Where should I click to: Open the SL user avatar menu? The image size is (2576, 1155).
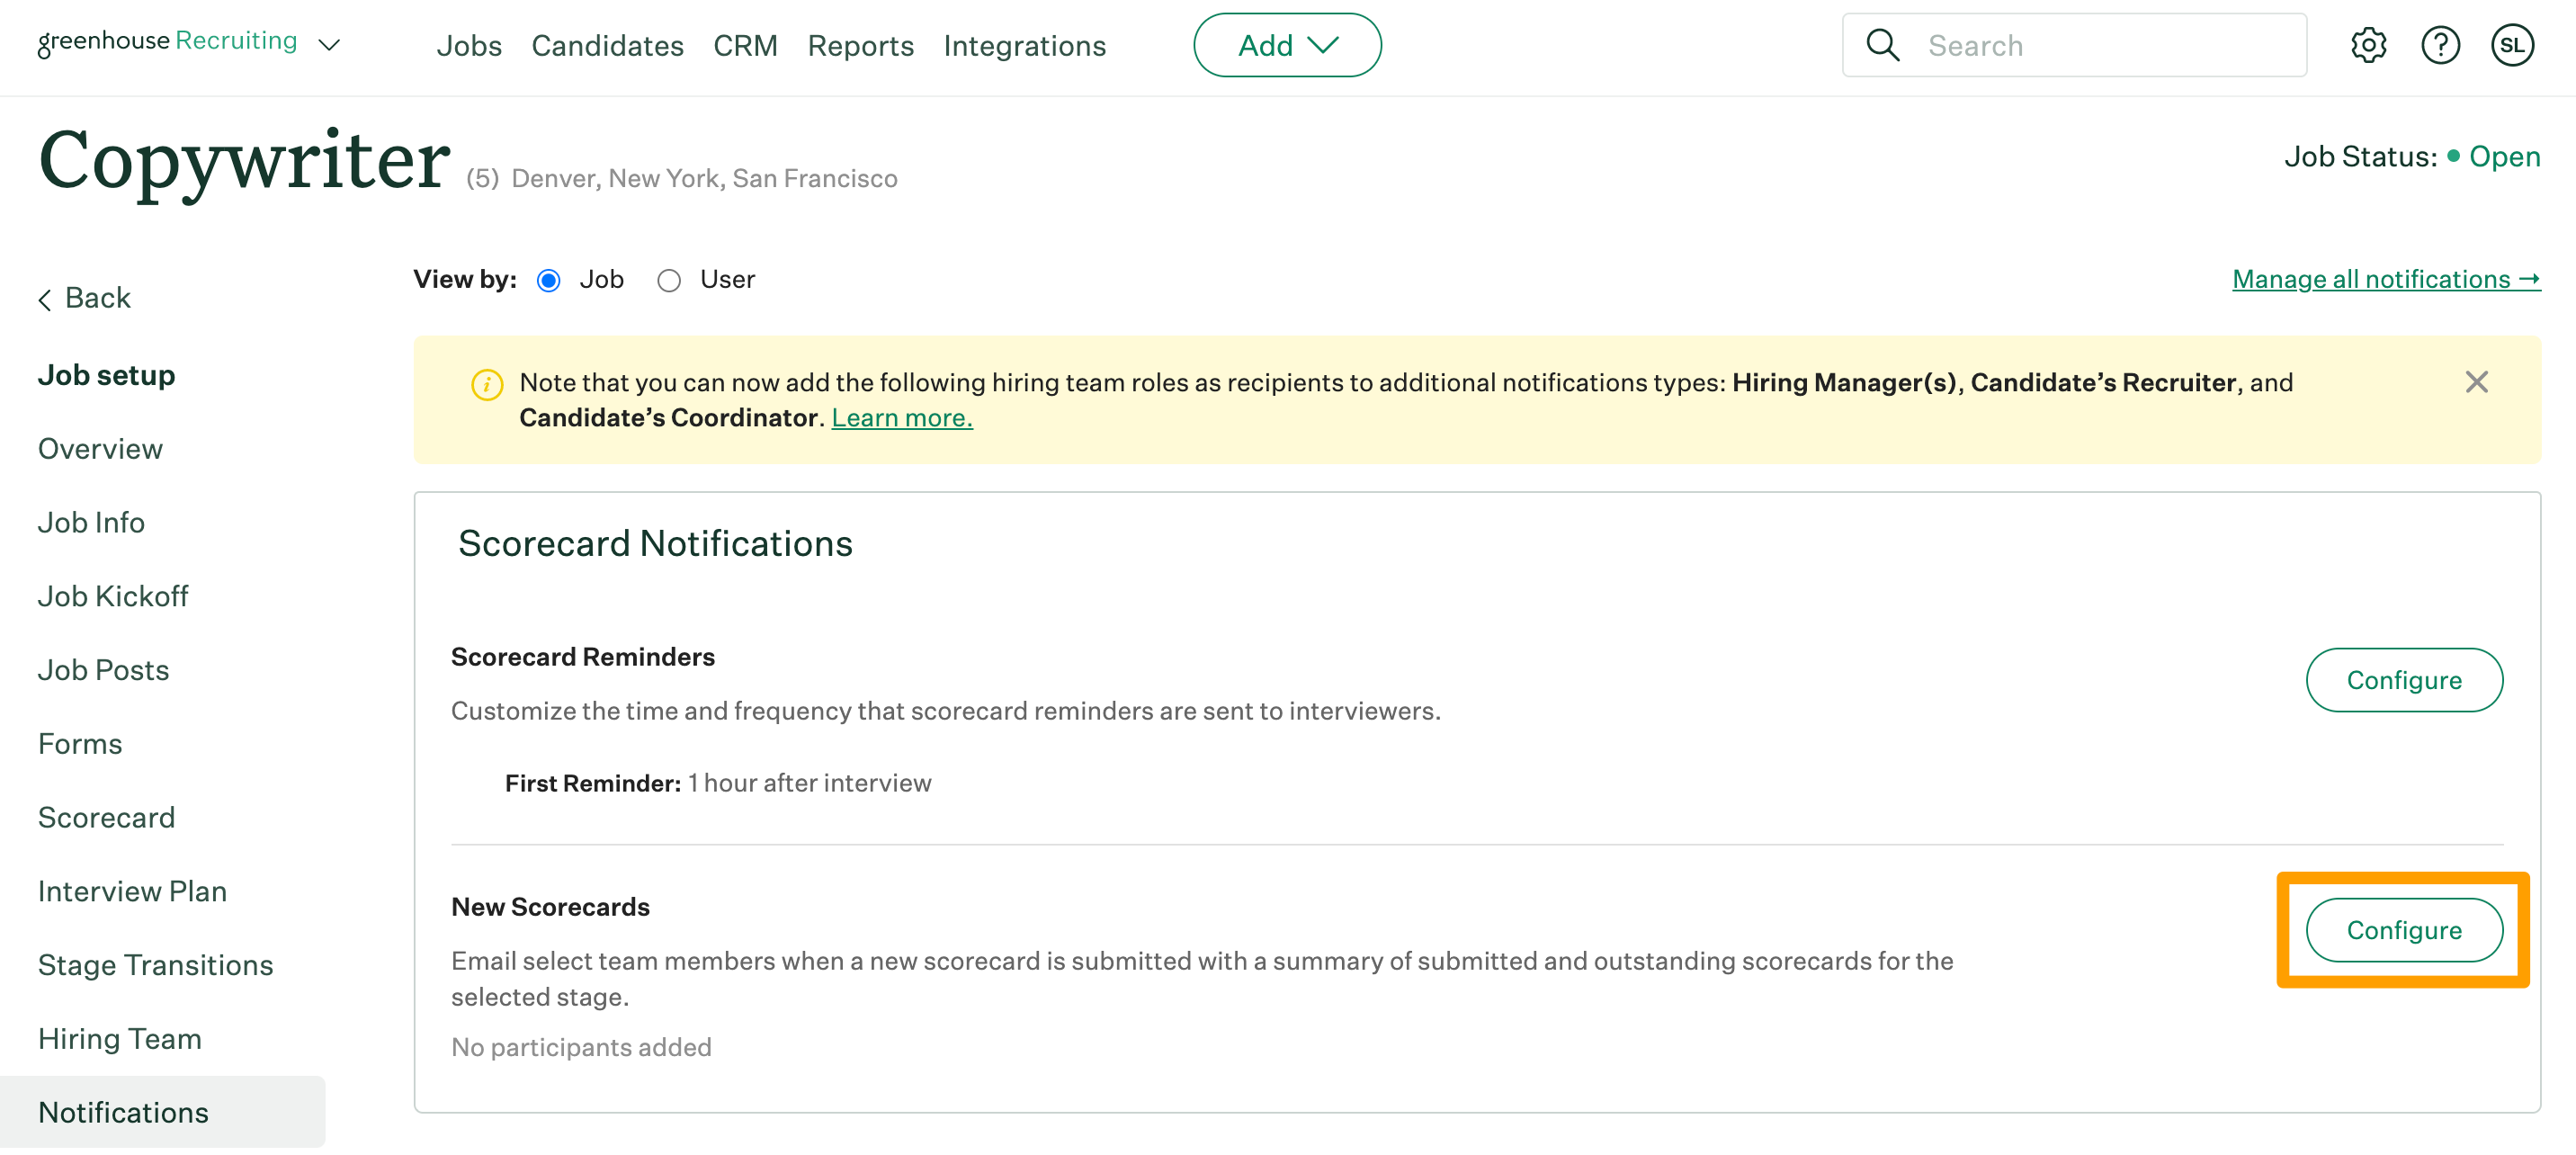pyautogui.click(x=2511, y=45)
